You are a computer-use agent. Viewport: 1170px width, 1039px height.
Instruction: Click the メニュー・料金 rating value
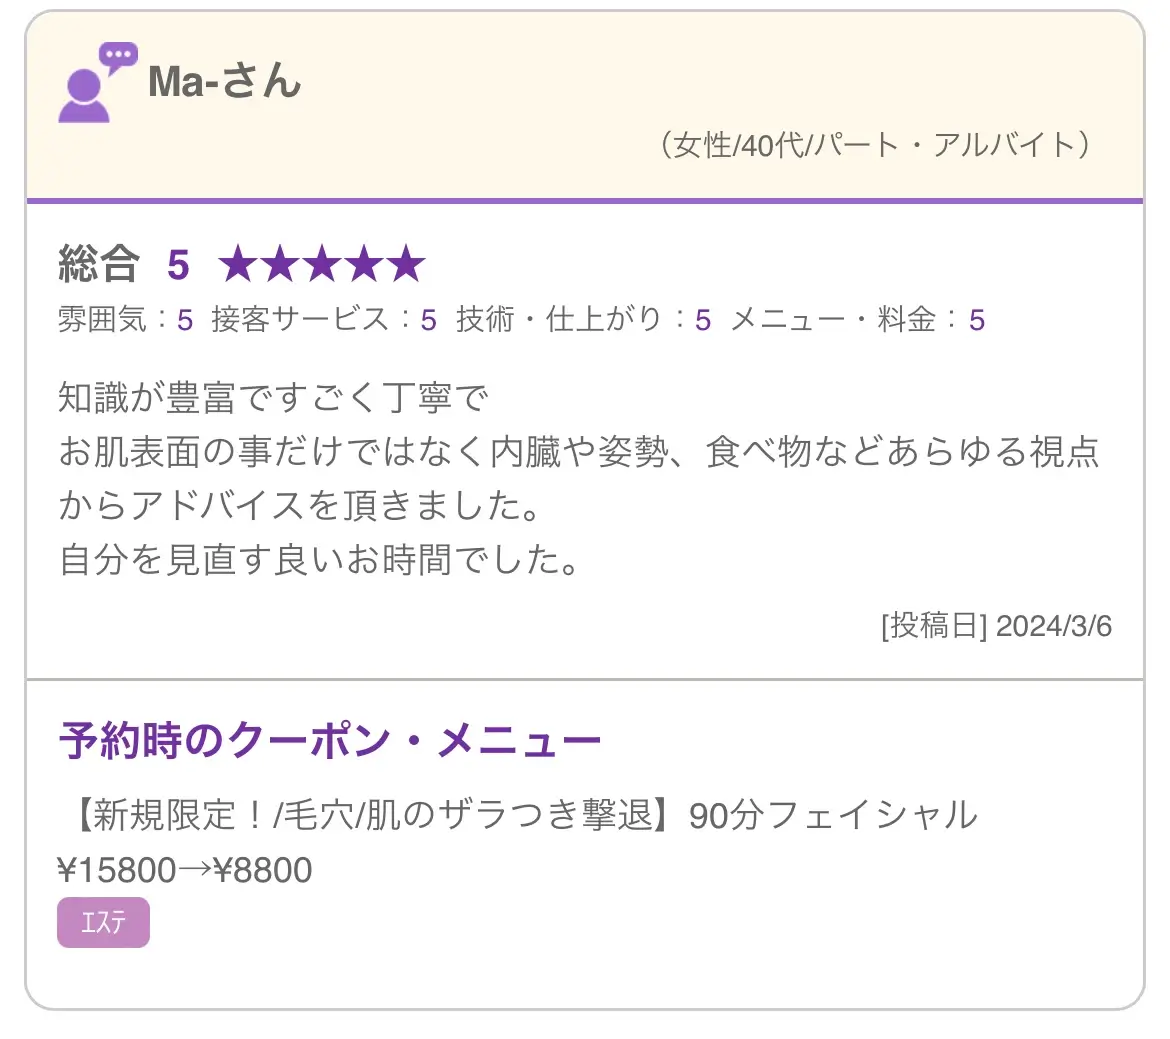(977, 320)
